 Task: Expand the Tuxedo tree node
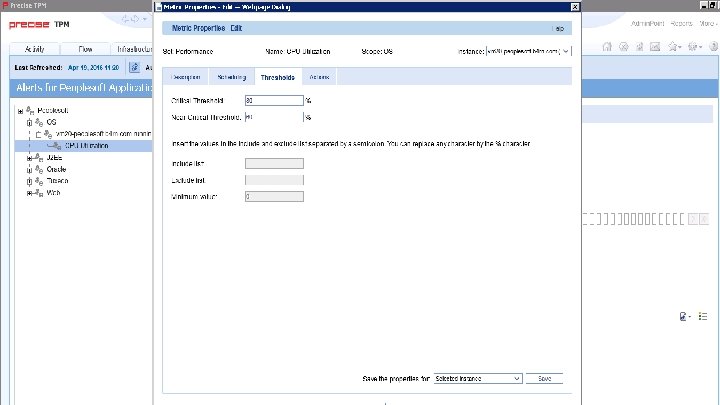pos(29,181)
